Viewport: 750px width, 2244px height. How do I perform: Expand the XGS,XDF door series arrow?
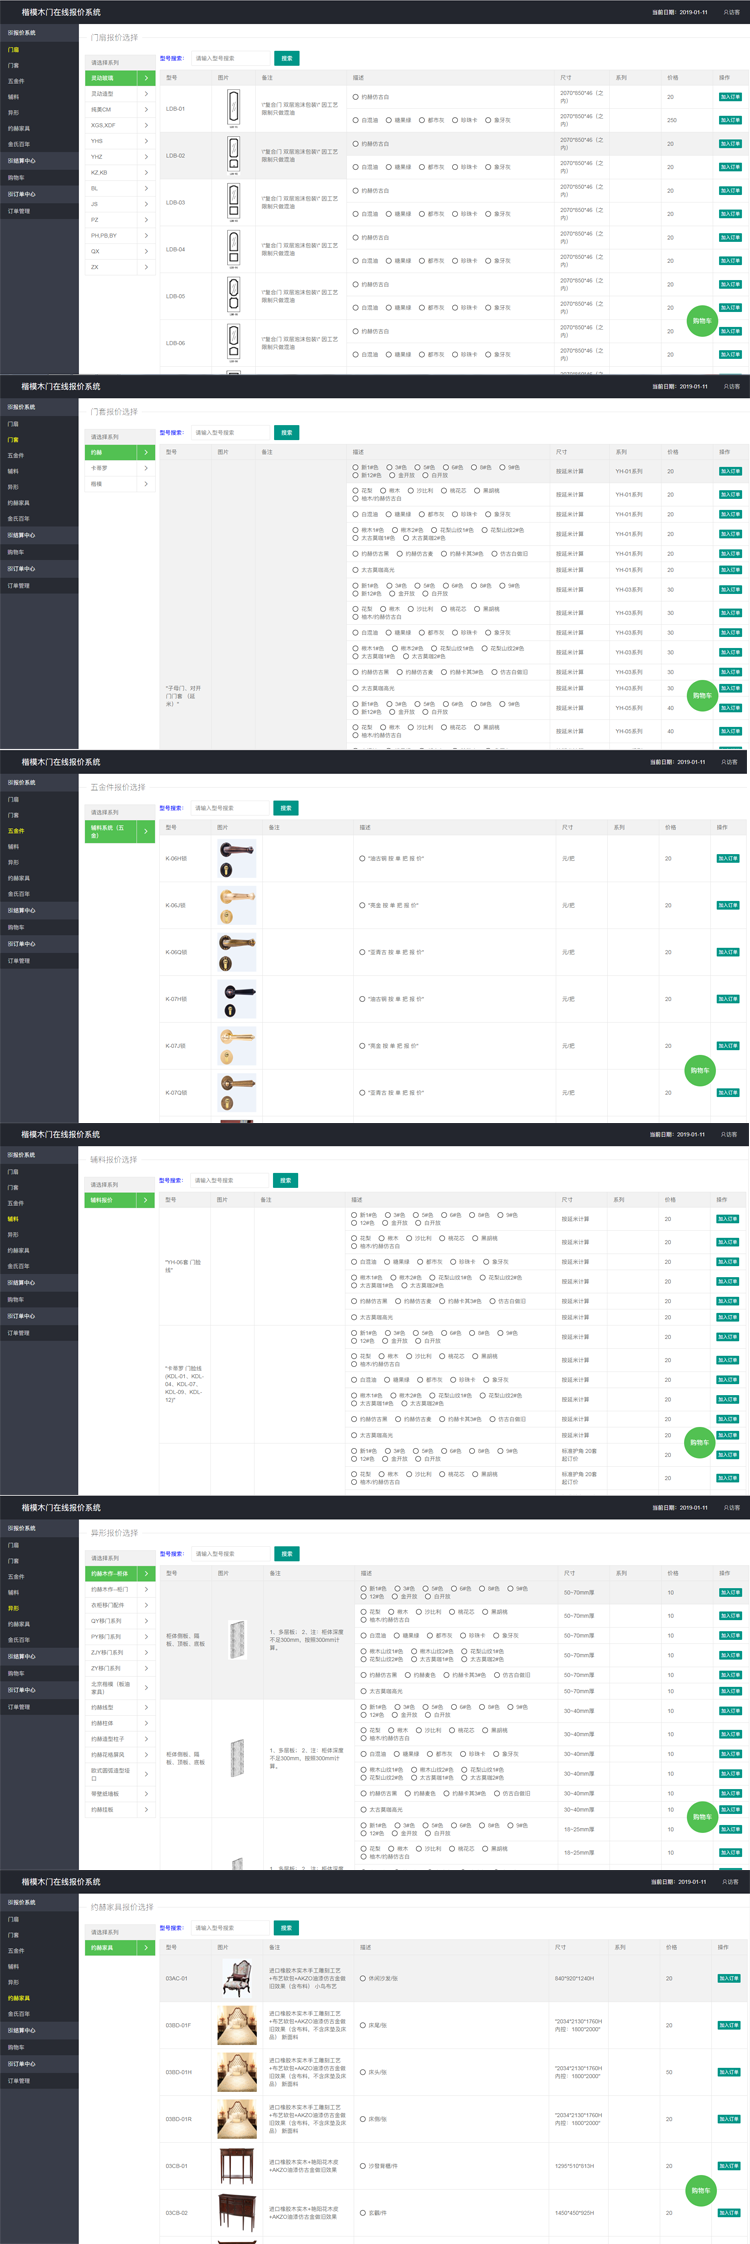[146, 125]
